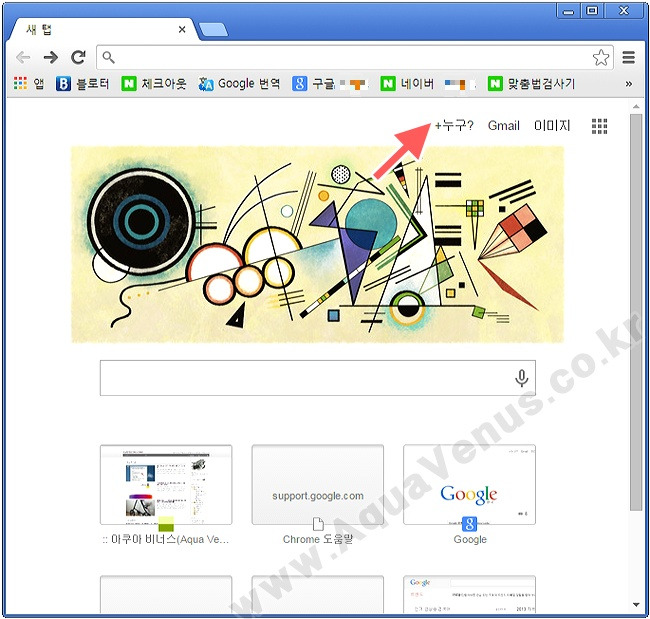Click the +누구? sign-in link
This screenshot has height=619, width=650.
(454, 125)
